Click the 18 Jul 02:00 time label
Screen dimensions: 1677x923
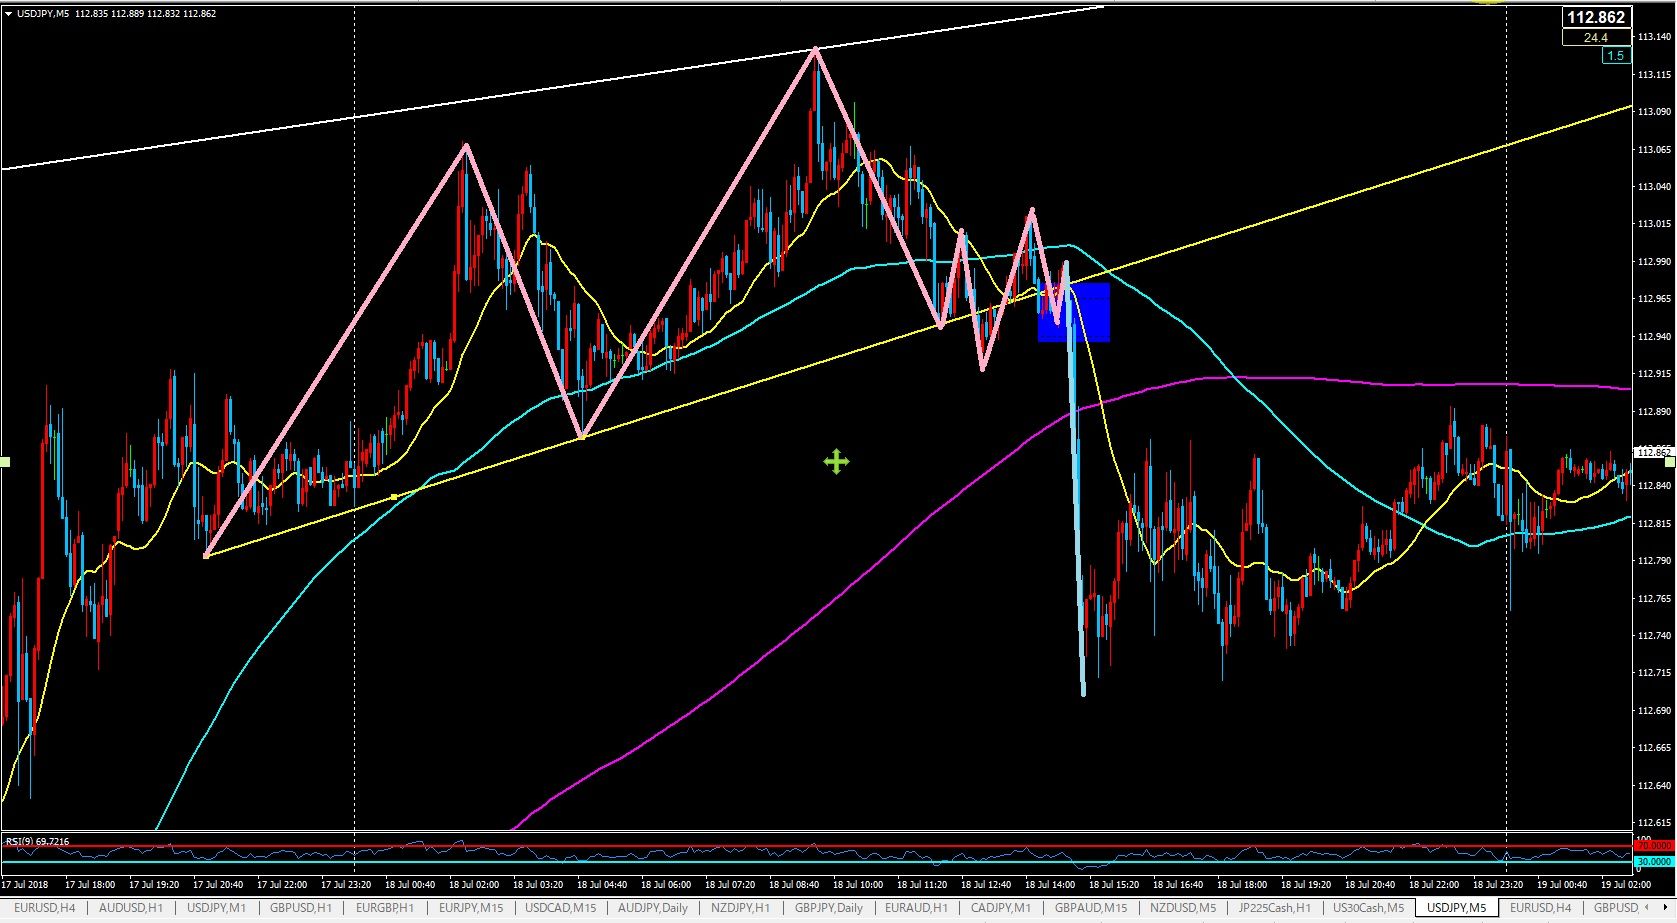pyautogui.click(x=474, y=885)
